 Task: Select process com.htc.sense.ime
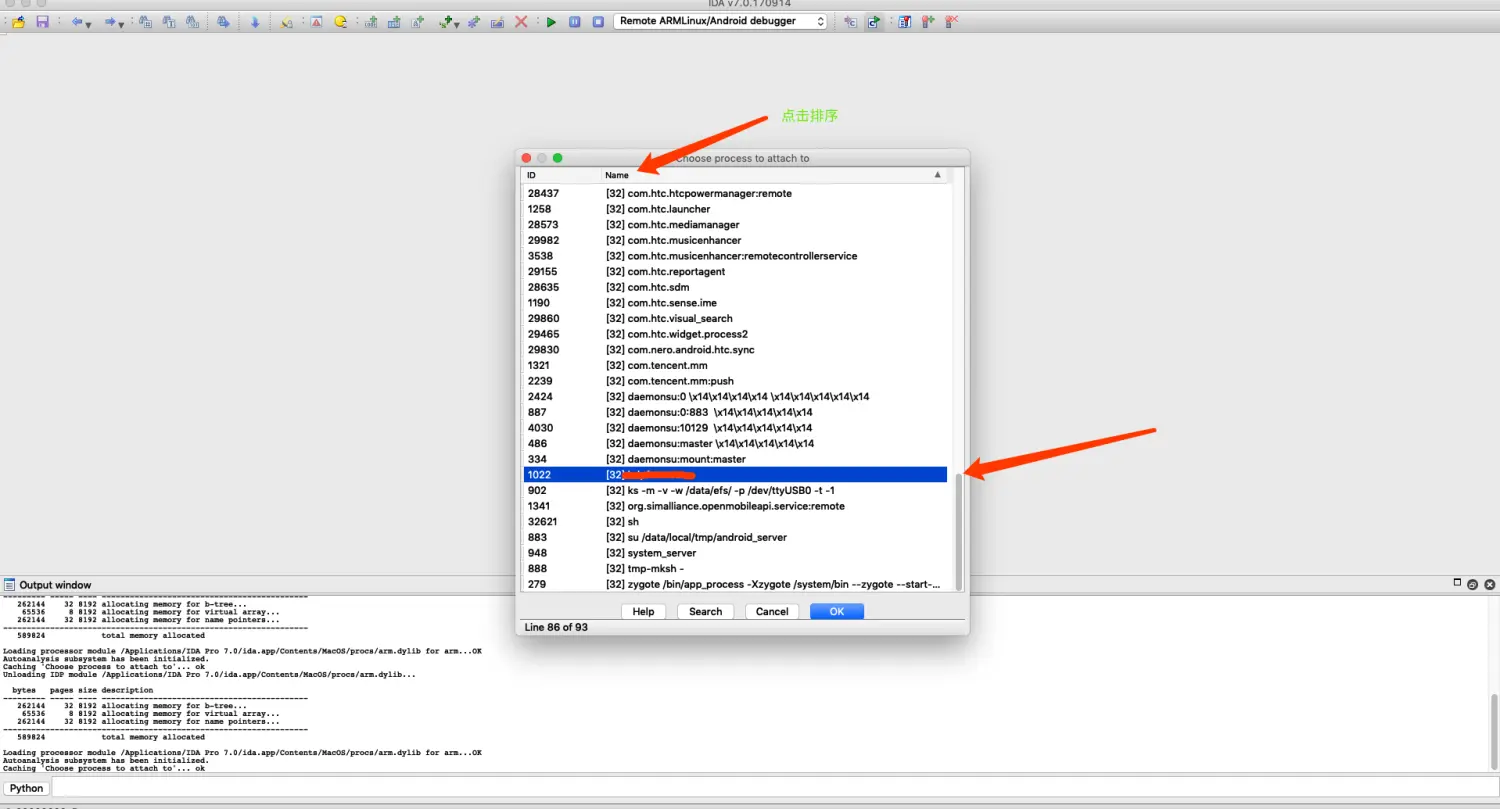[x=735, y=303]
